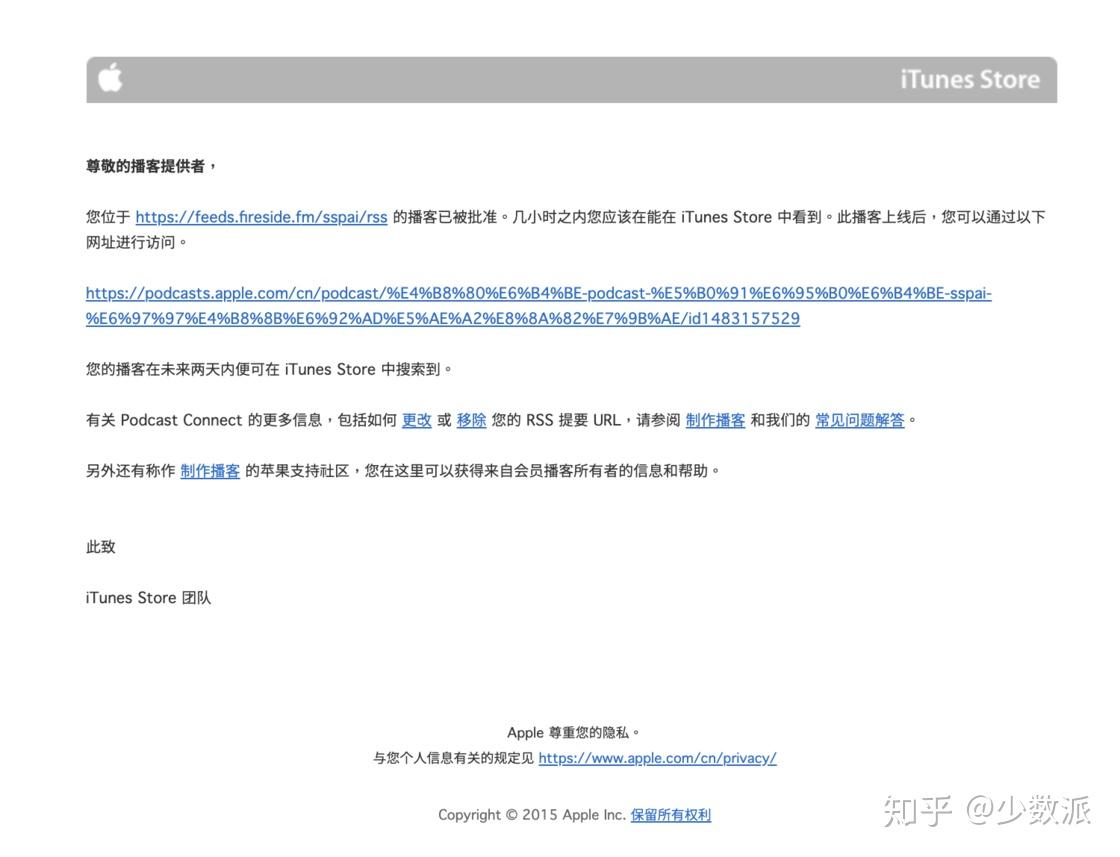Click the Apple logo in header
The width and height of the screenshot is (1120, 857).
click(x=110, y=78)
